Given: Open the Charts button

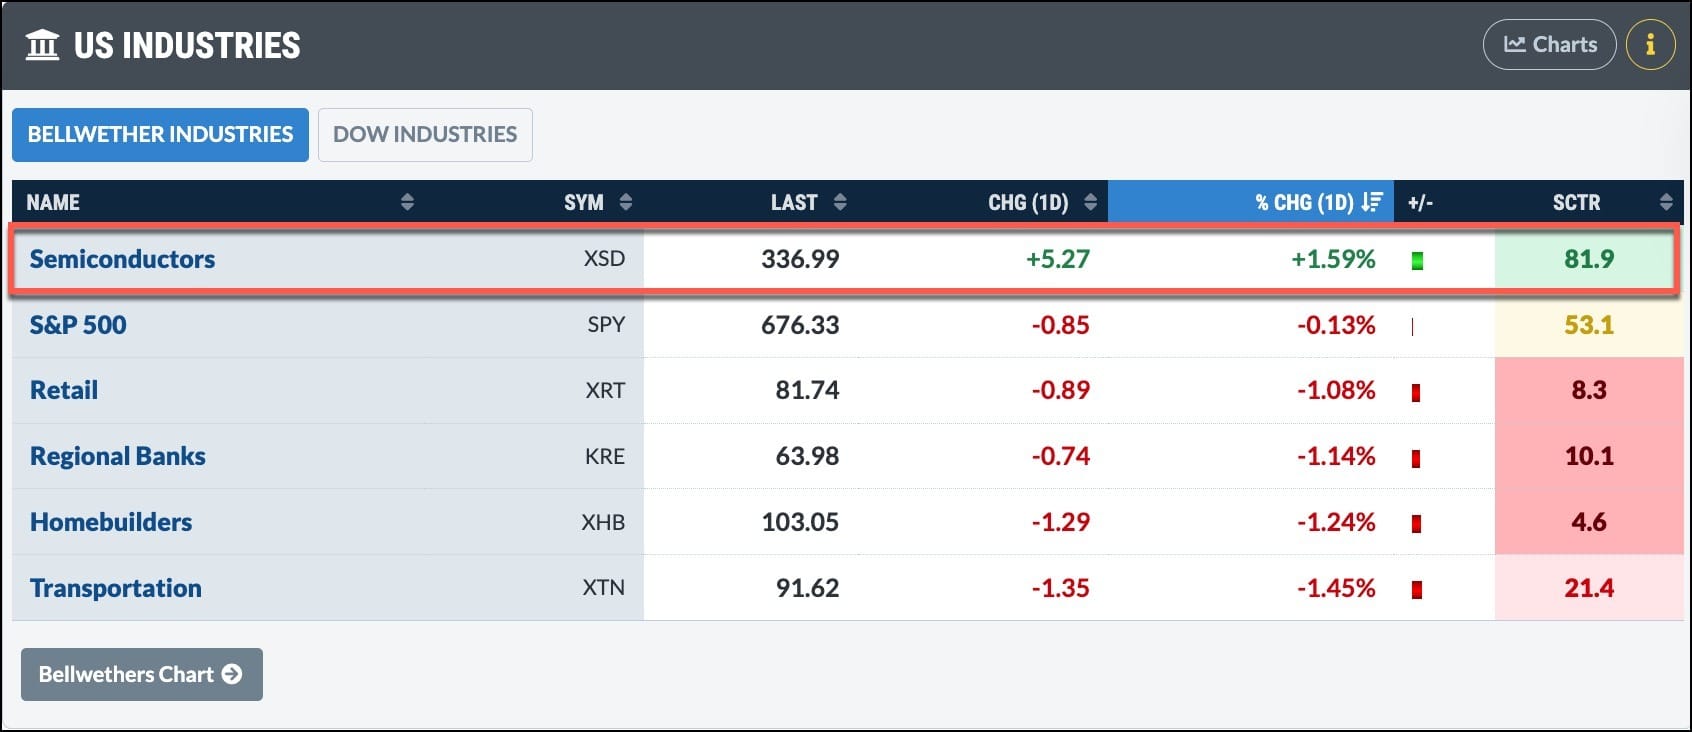Looking at the screenshot, I should pyautogui.click(x=1549, y=45).
